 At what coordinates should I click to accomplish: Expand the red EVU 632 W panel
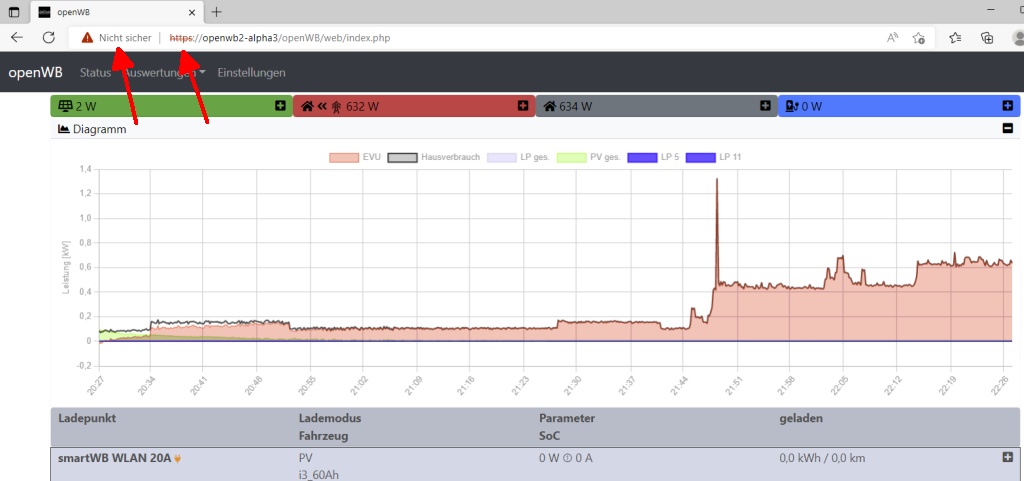522,106
